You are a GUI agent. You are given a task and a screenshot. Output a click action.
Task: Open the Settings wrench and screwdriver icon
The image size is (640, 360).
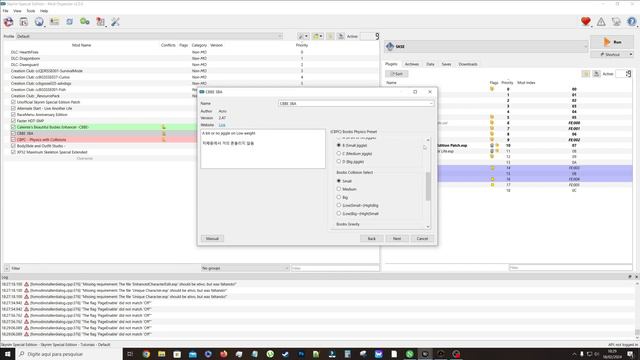pos(116,22)
